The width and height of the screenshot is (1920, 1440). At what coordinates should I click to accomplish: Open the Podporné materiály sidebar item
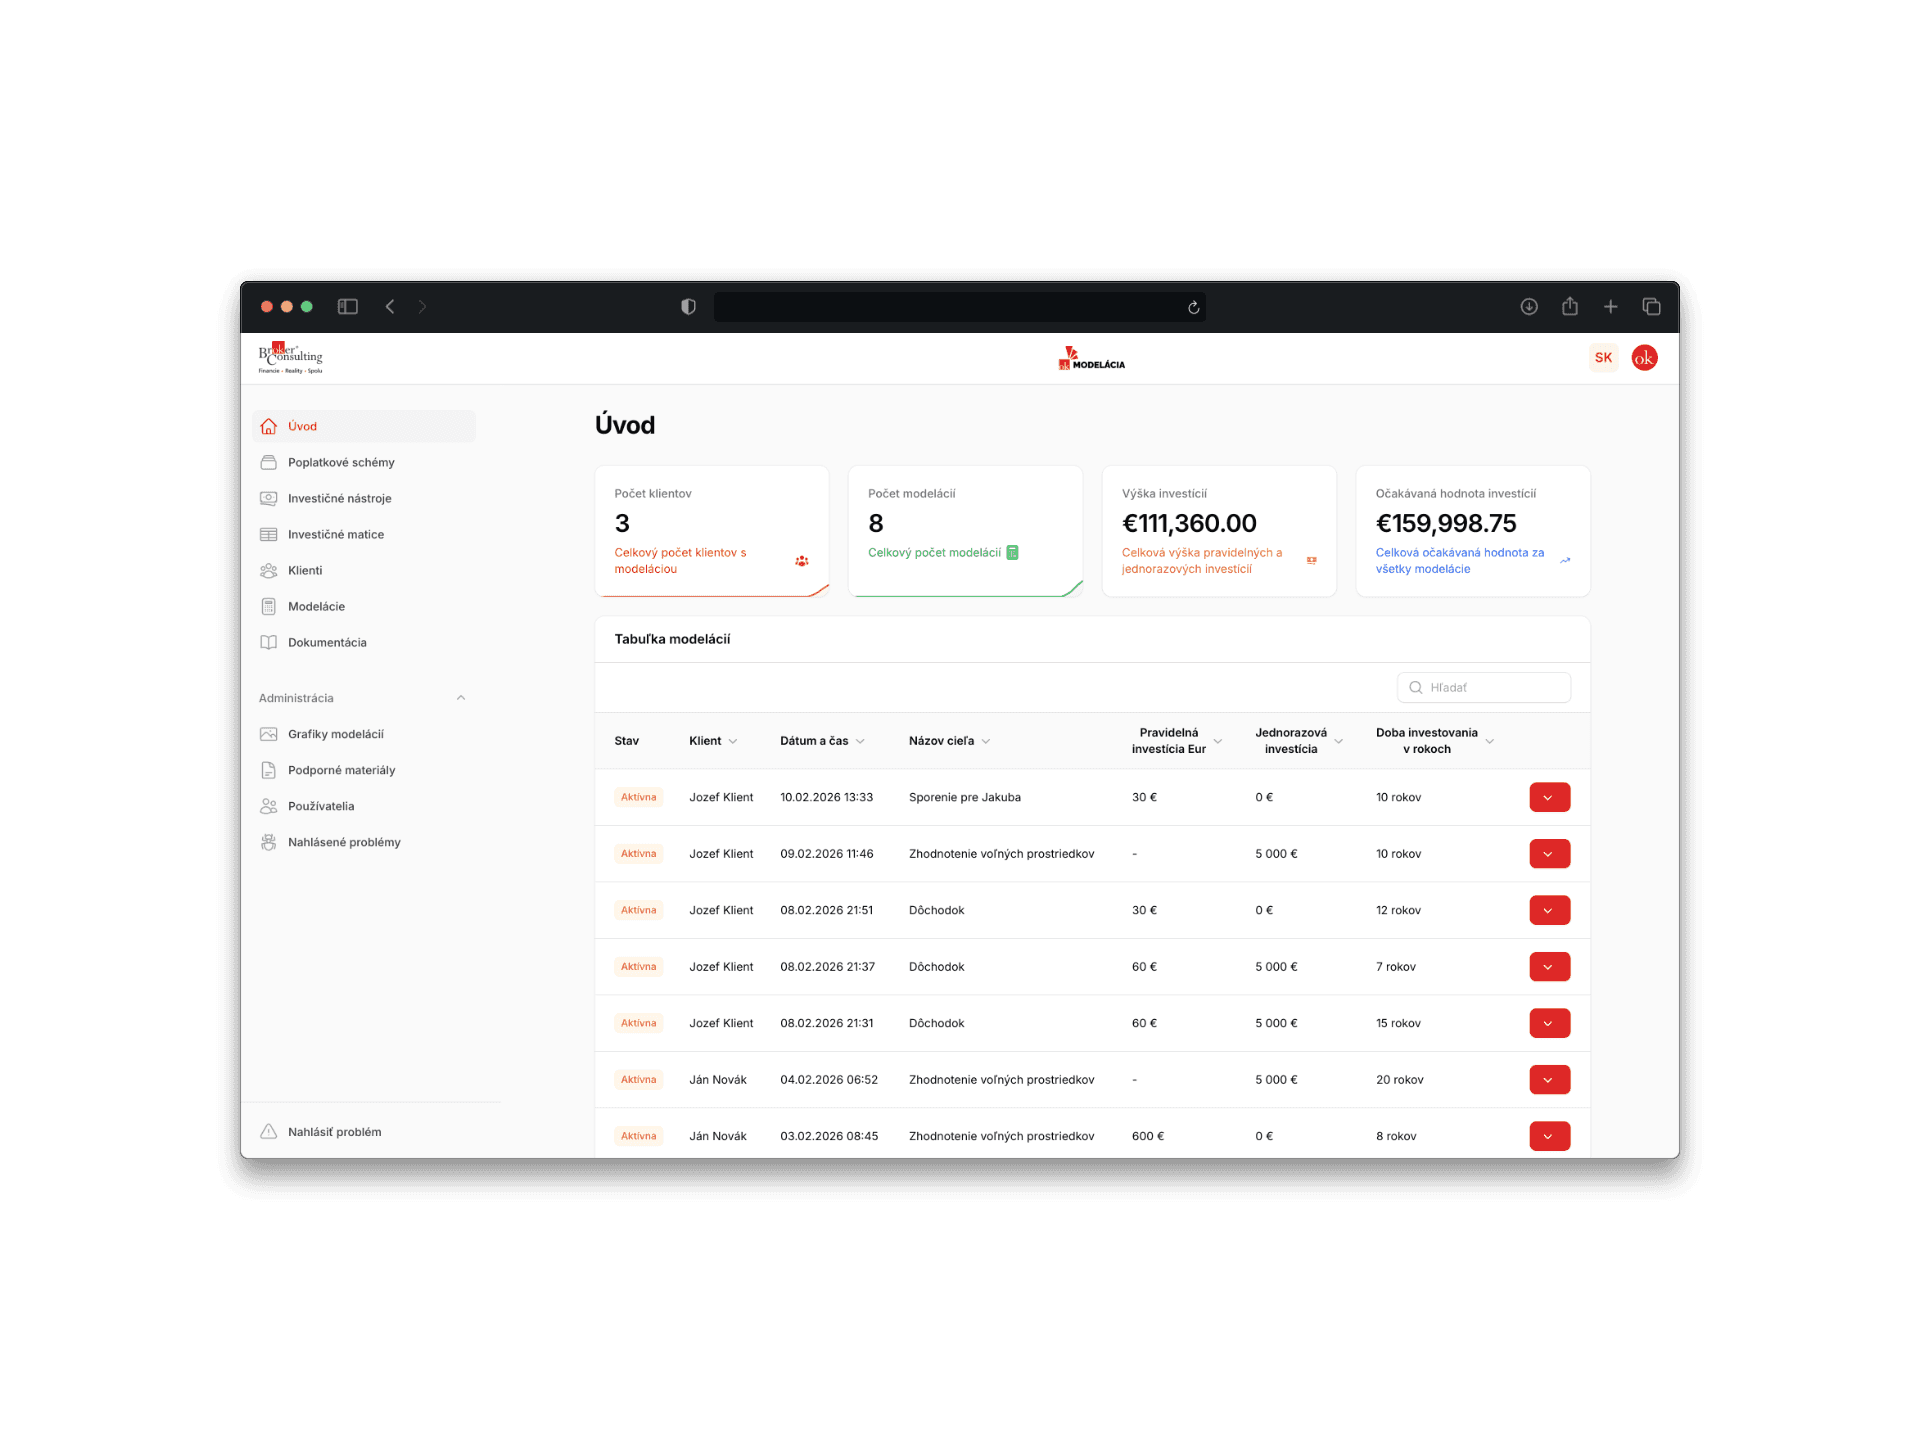[x=341, y=770]
